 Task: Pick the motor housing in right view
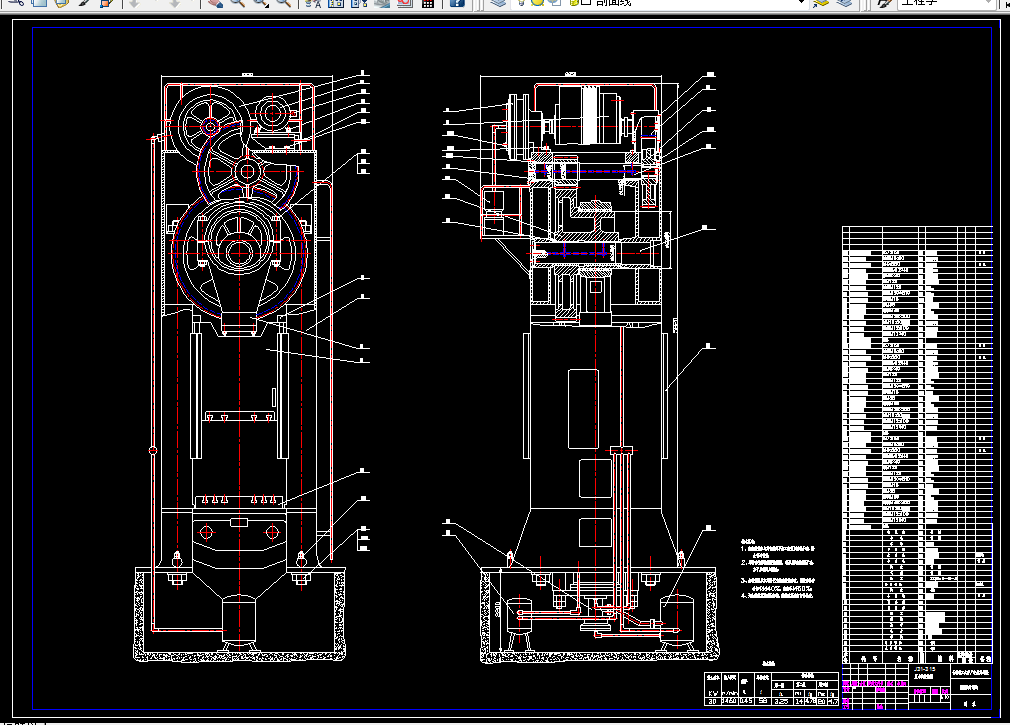click(585, 114)
